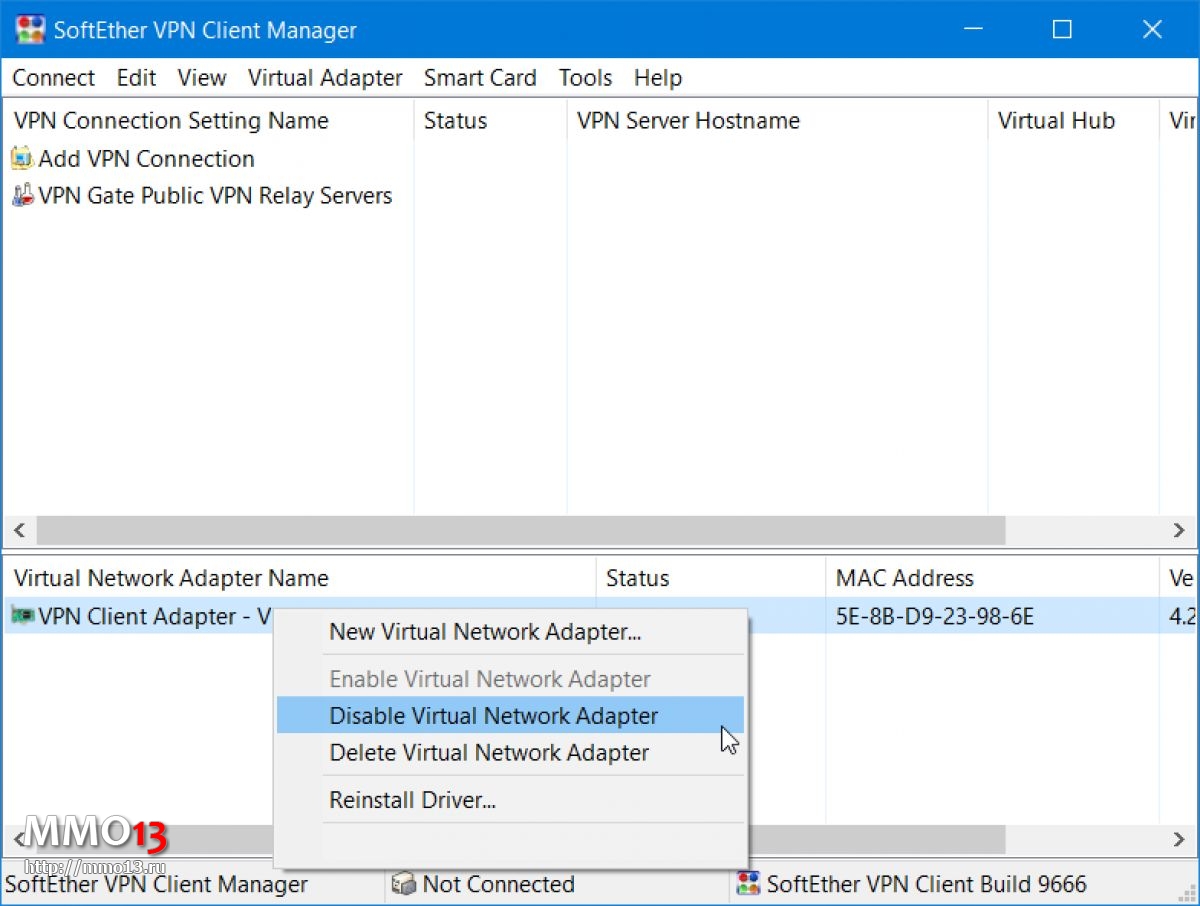Screen dimensions: 1200x906
Task: Click Status column header in adapter list
Action: (x=710, y=578)
